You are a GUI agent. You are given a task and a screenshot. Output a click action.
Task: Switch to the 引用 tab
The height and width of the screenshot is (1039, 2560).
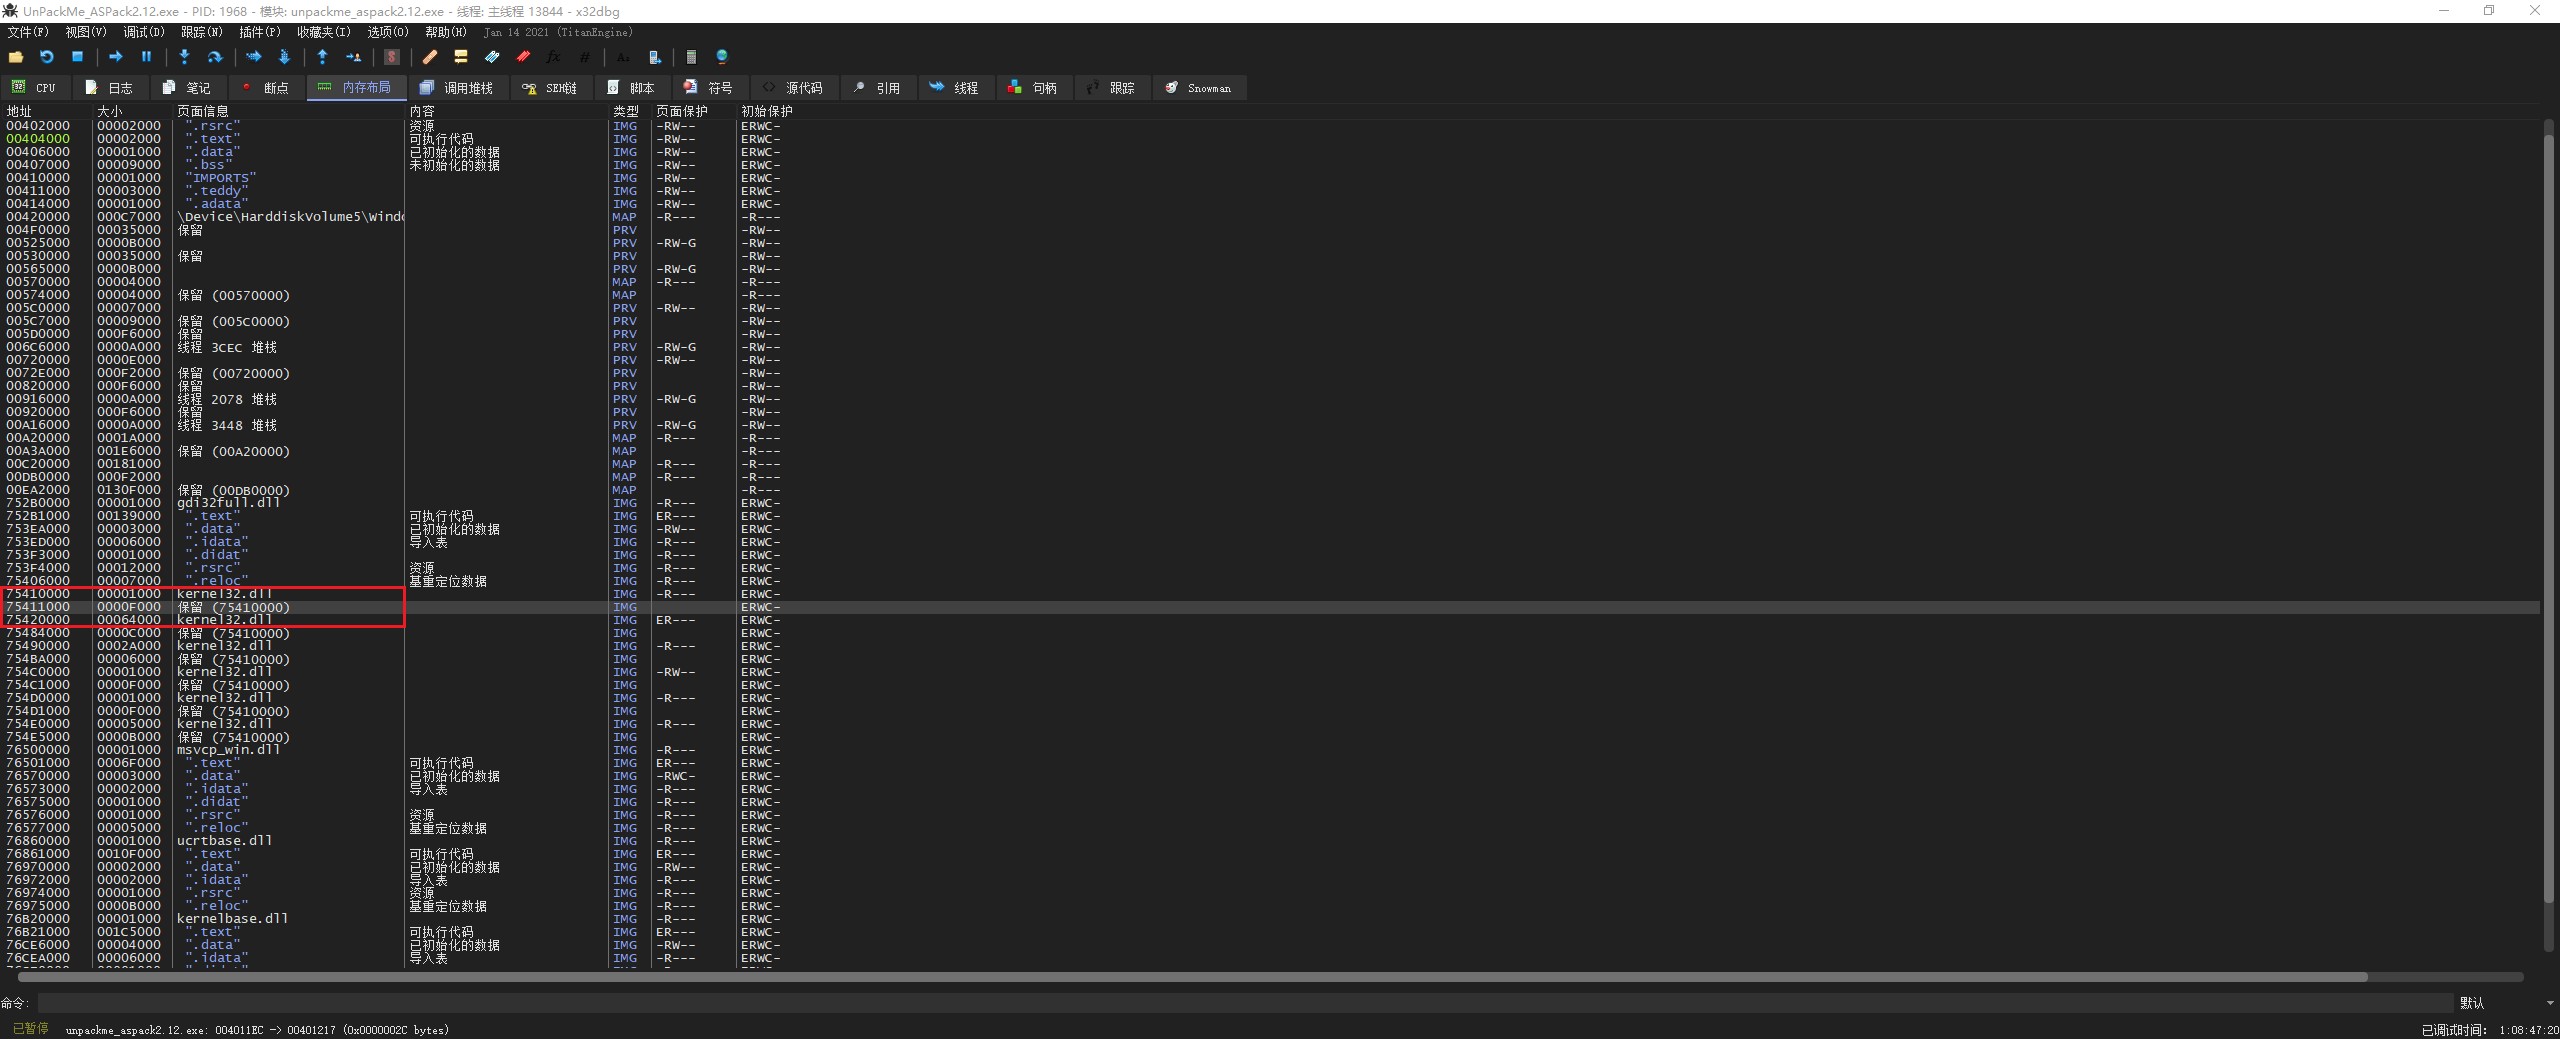point(877,88)
